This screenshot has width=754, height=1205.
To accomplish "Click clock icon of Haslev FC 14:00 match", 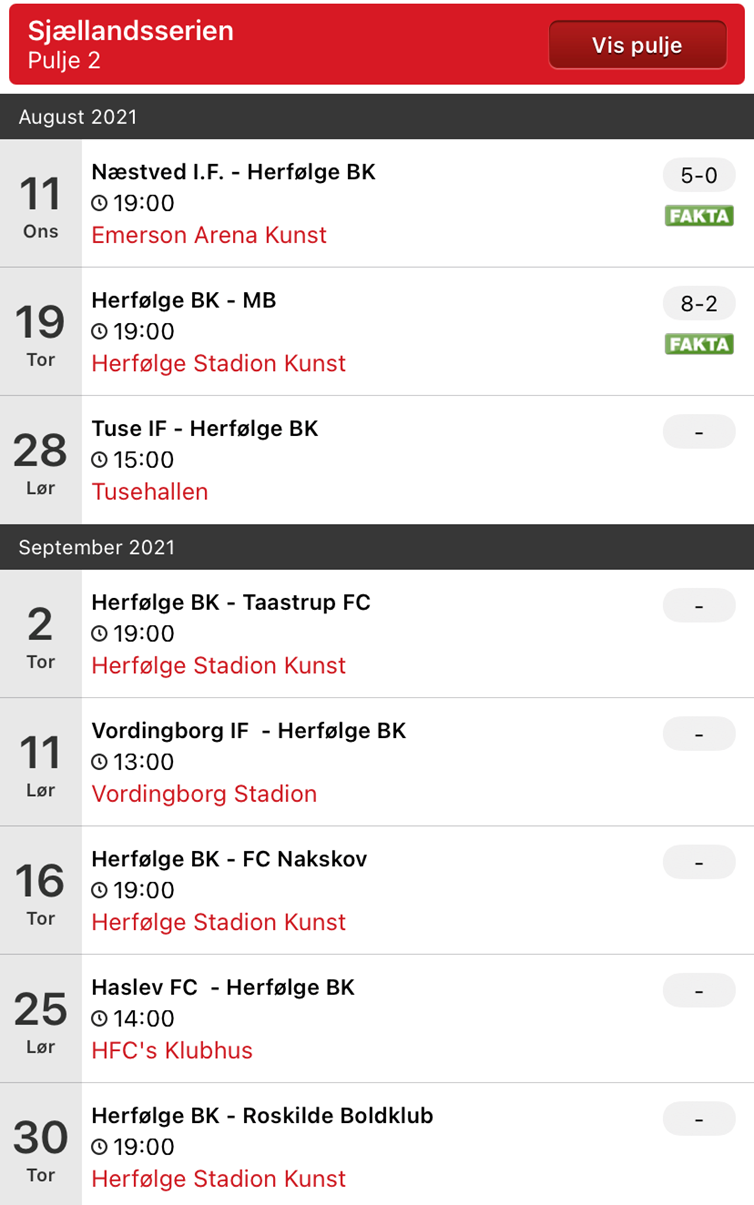I will click(99, 1019).
